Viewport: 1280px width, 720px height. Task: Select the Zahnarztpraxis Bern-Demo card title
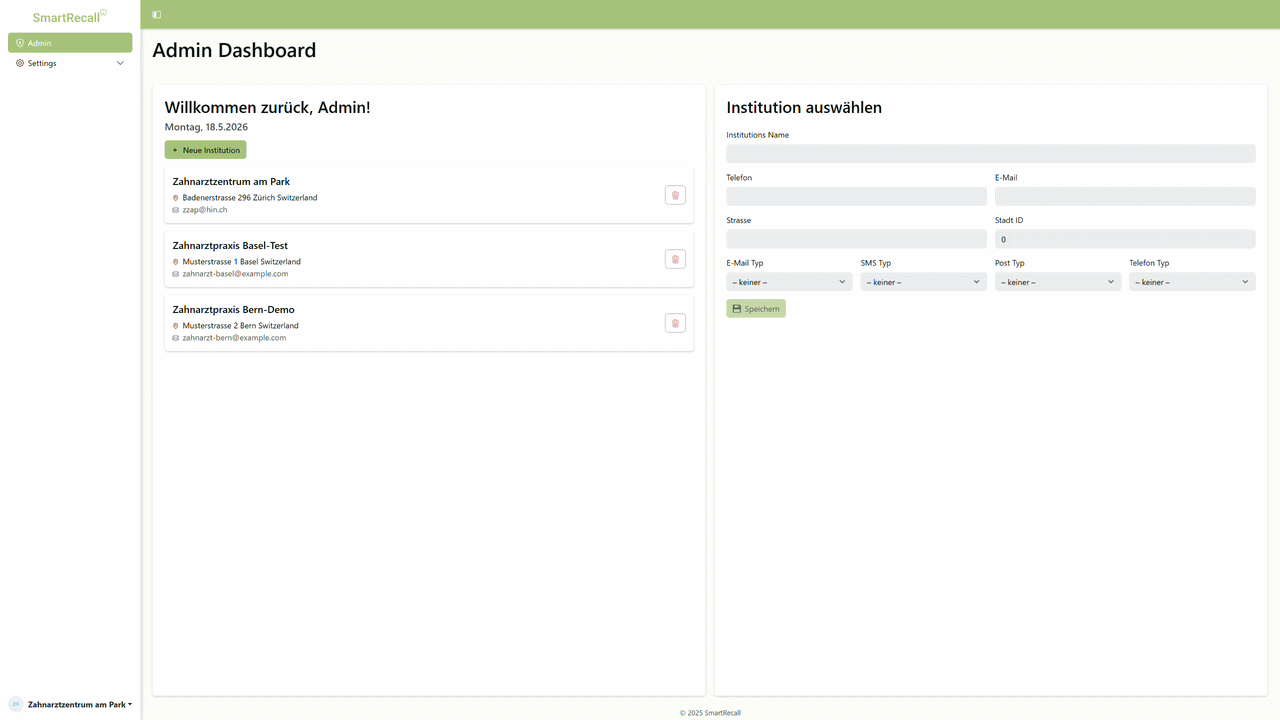coord(233,310)
